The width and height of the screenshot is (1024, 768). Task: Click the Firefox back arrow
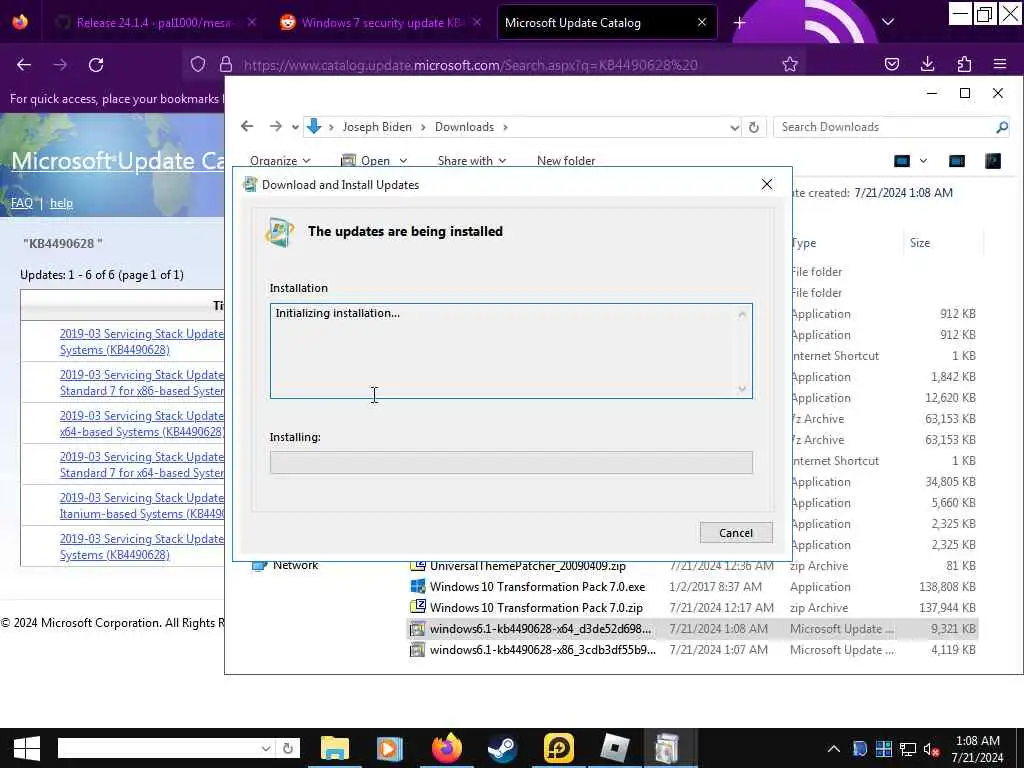pos(24,65)
